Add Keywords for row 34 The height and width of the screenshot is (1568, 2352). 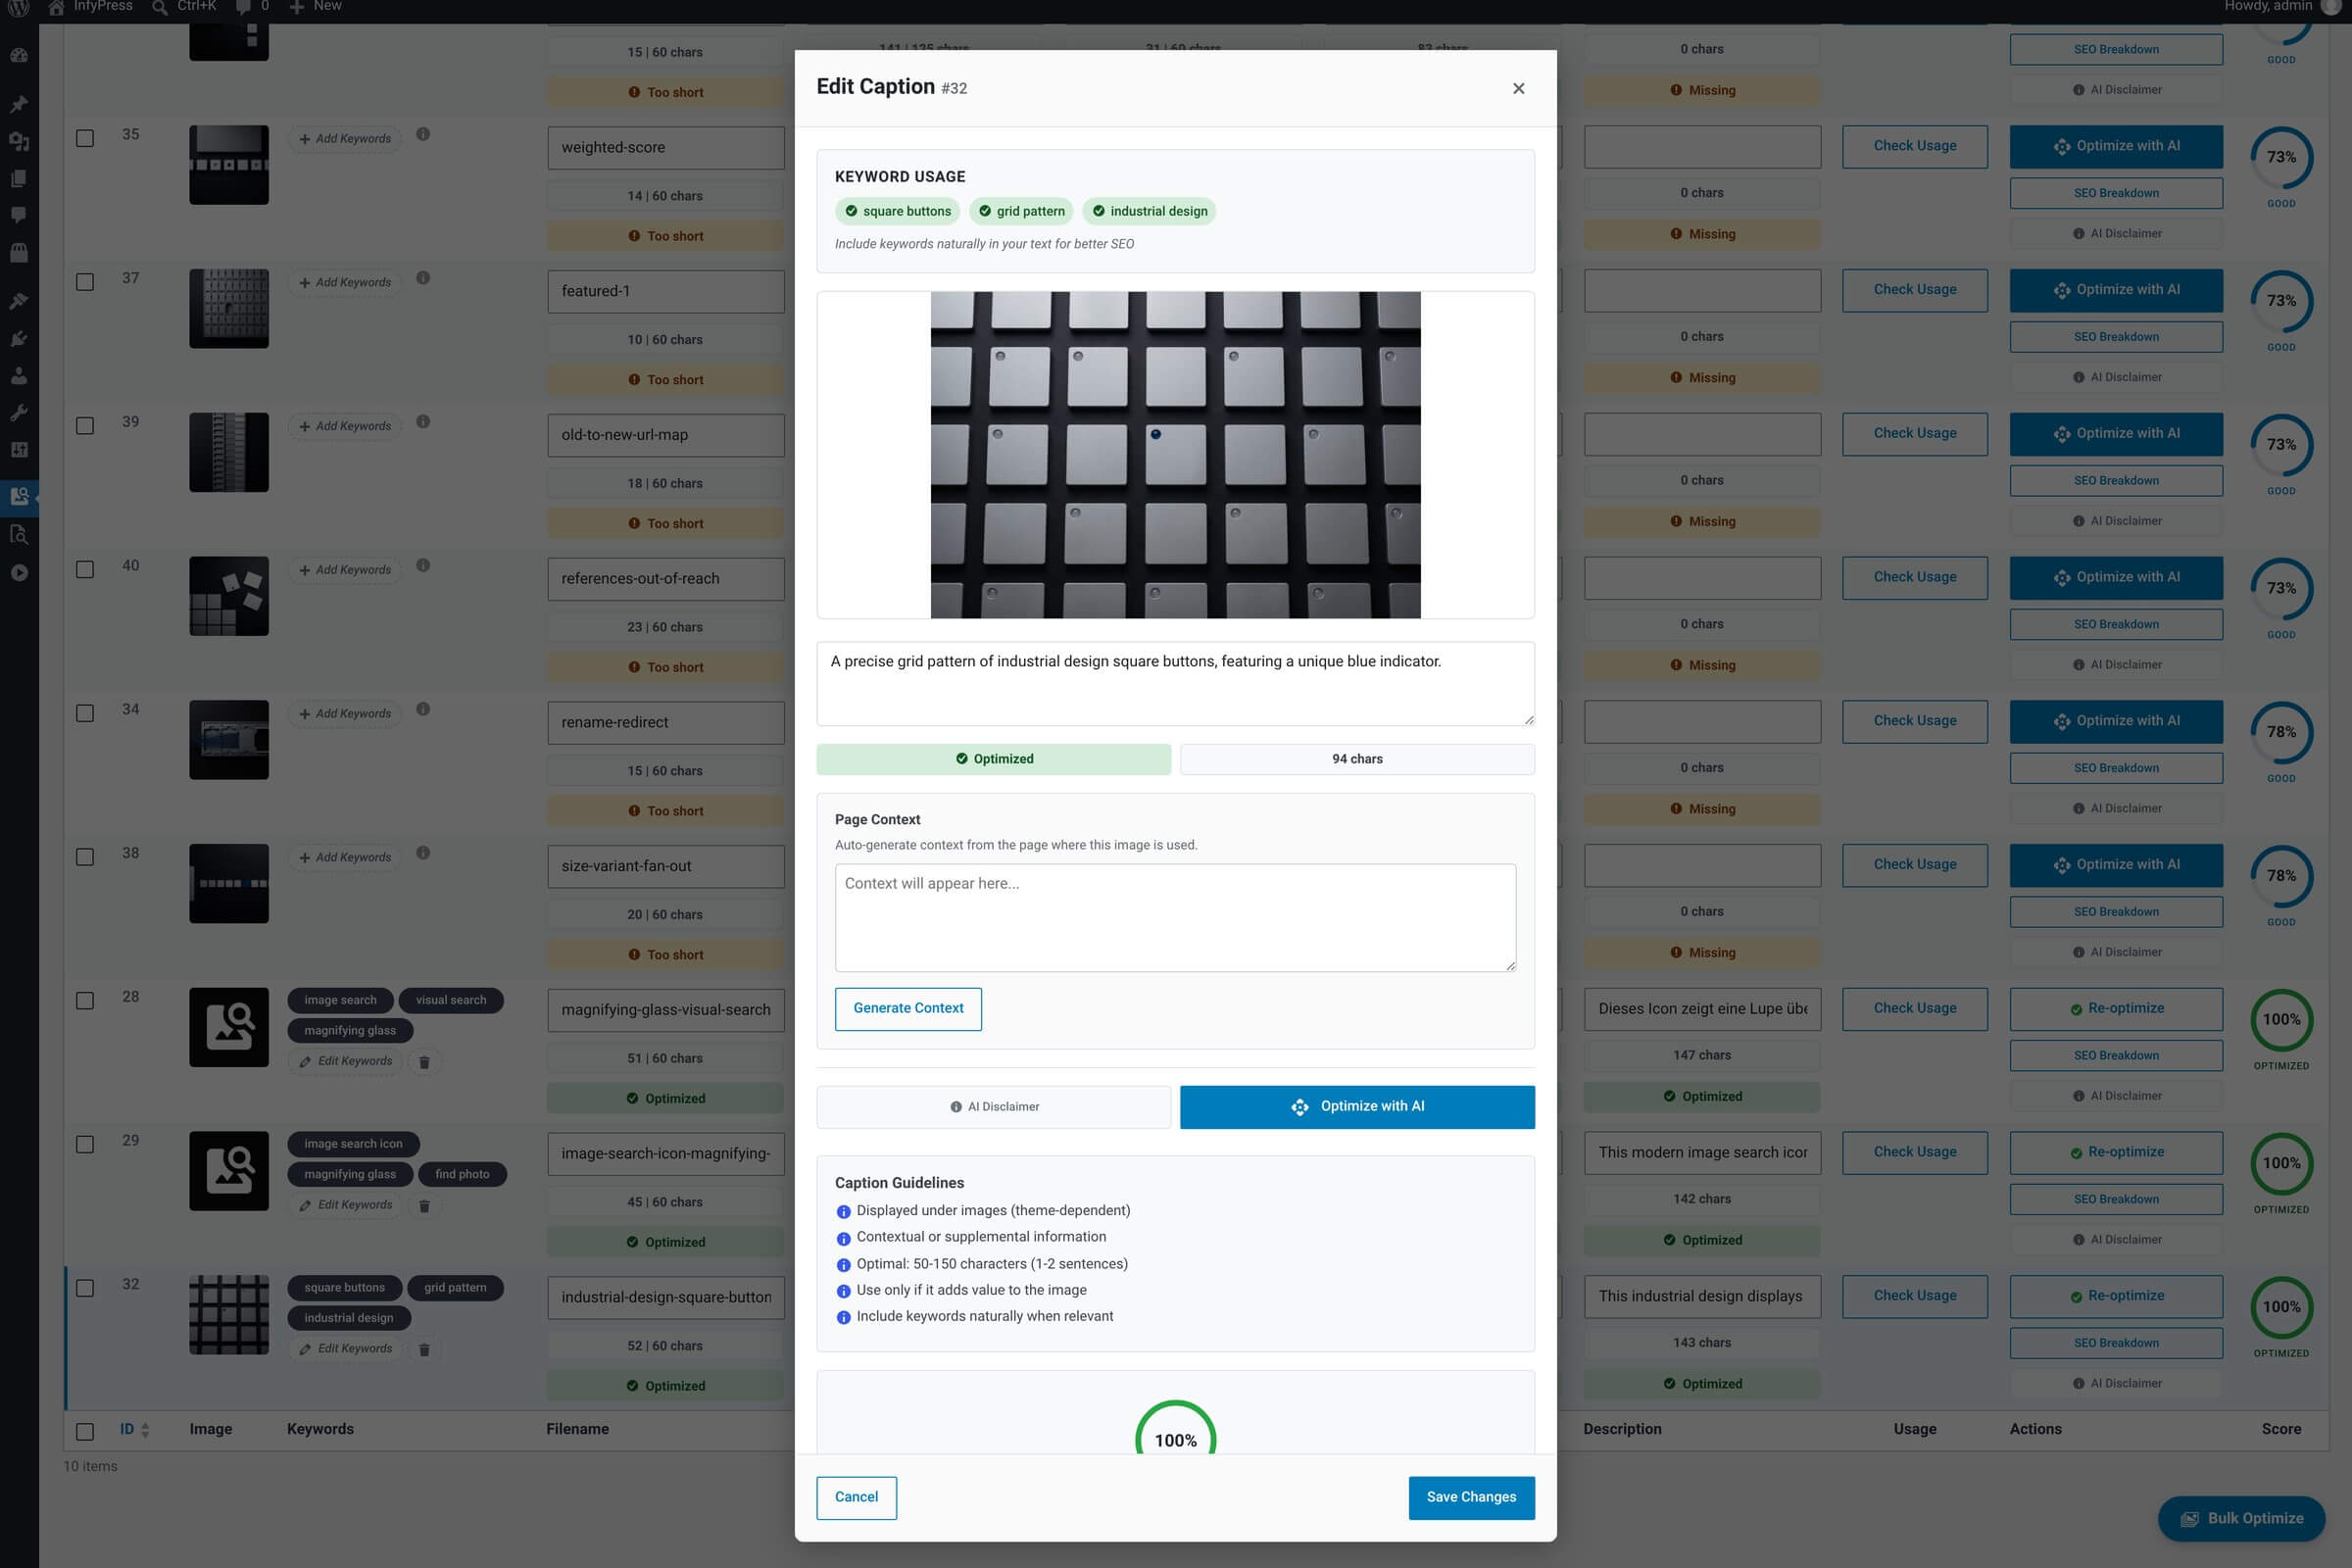click(x=345, y=713)
